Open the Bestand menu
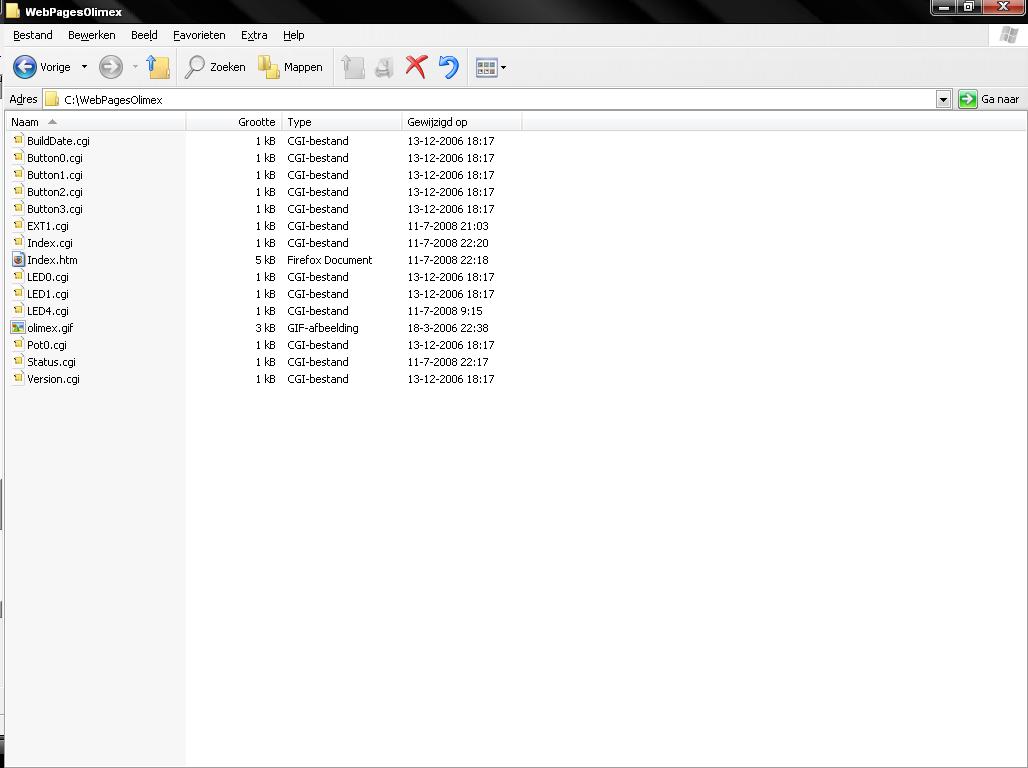1028x768 pixels. tap(33, 35)
